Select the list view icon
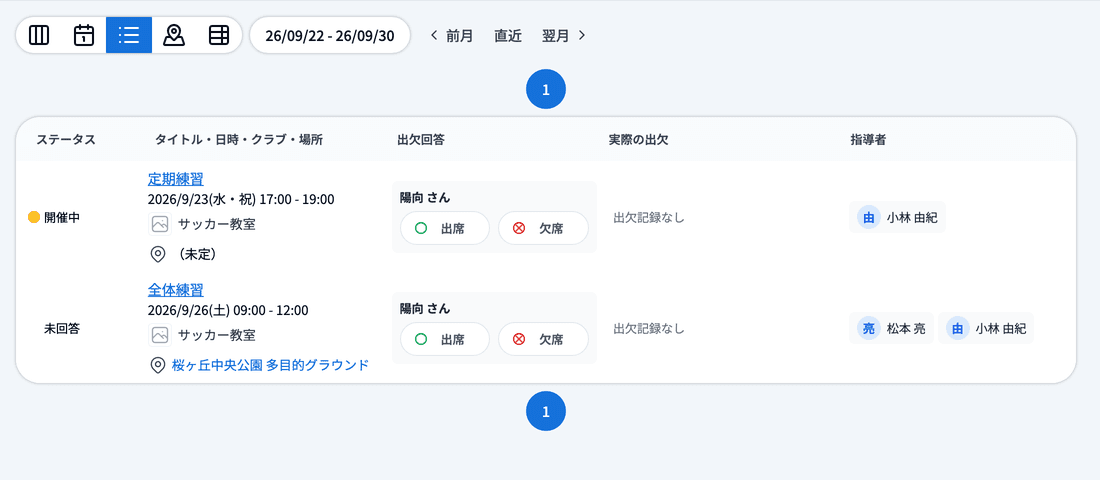The image size is (1100, 480). [x=129, y=35]
